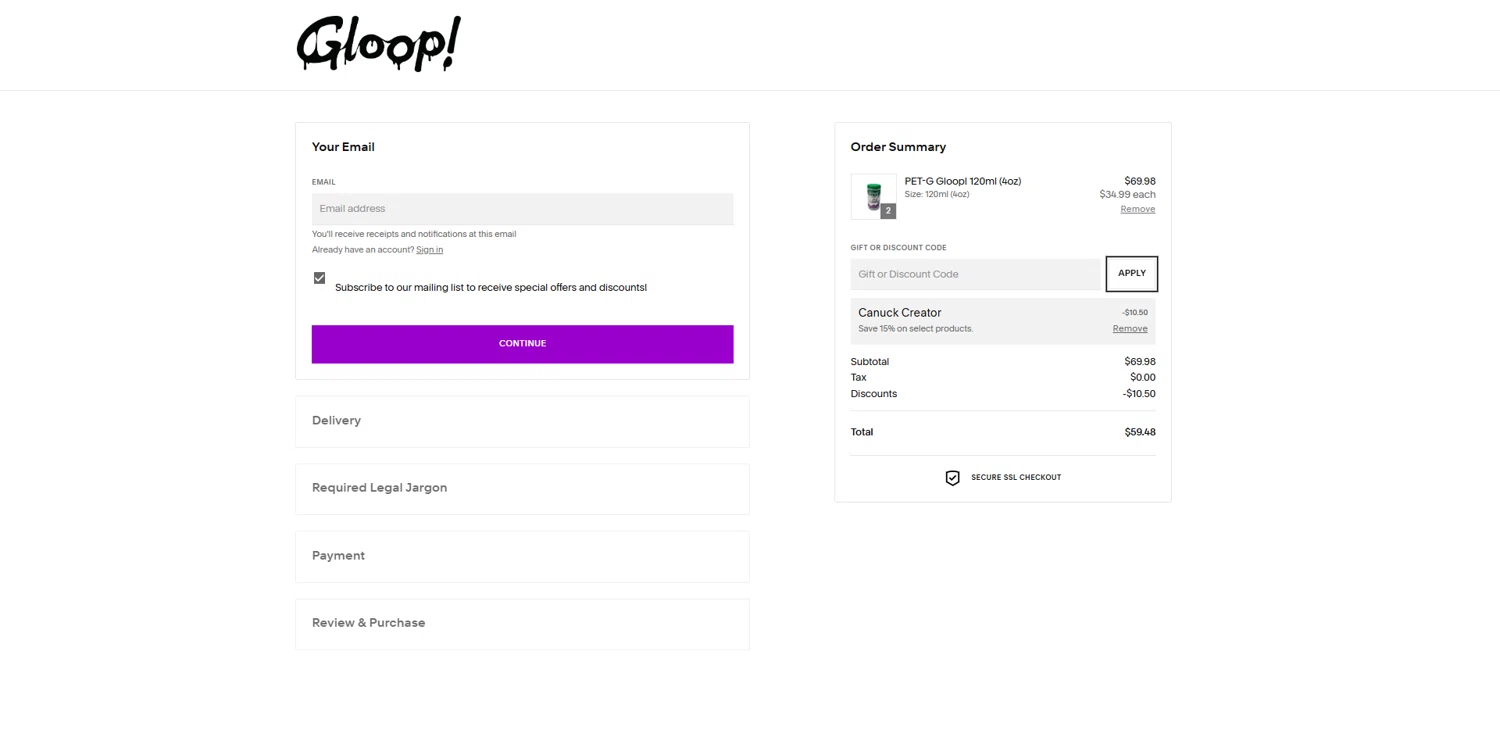Screen dimensions: 1500x745
Task: Click the quantity badge on product image
Action: click(888, 211)
